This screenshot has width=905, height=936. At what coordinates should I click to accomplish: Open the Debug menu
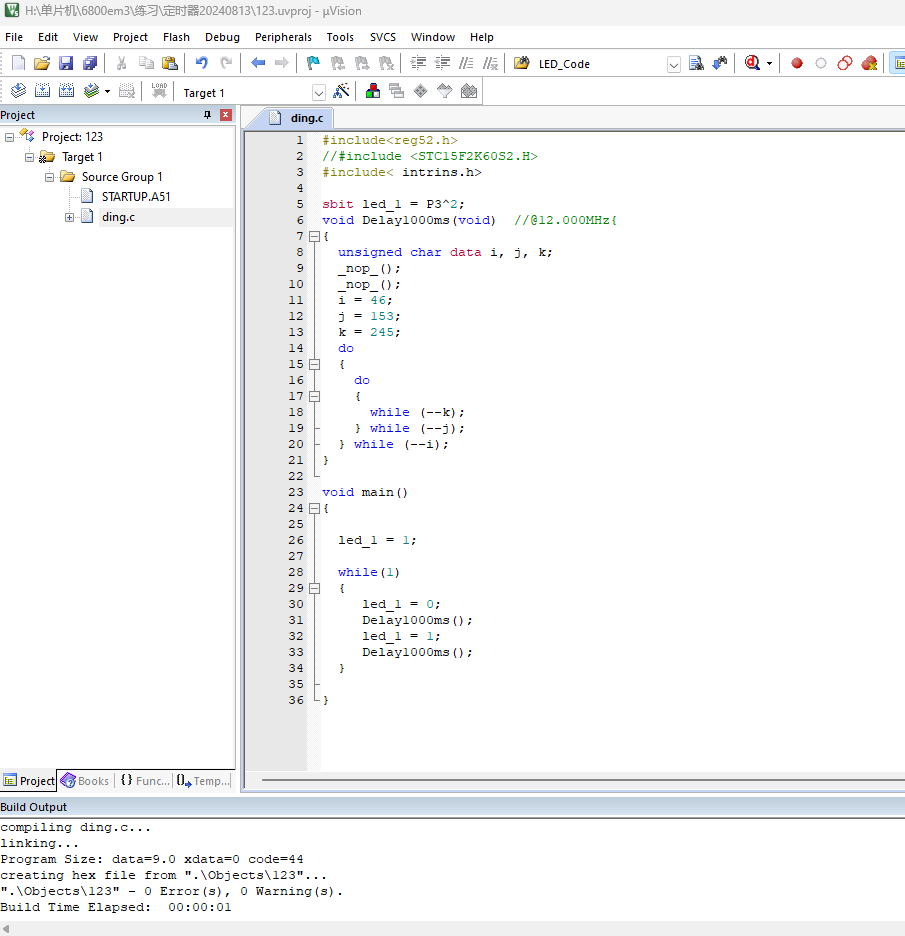[x=222, y=37]
